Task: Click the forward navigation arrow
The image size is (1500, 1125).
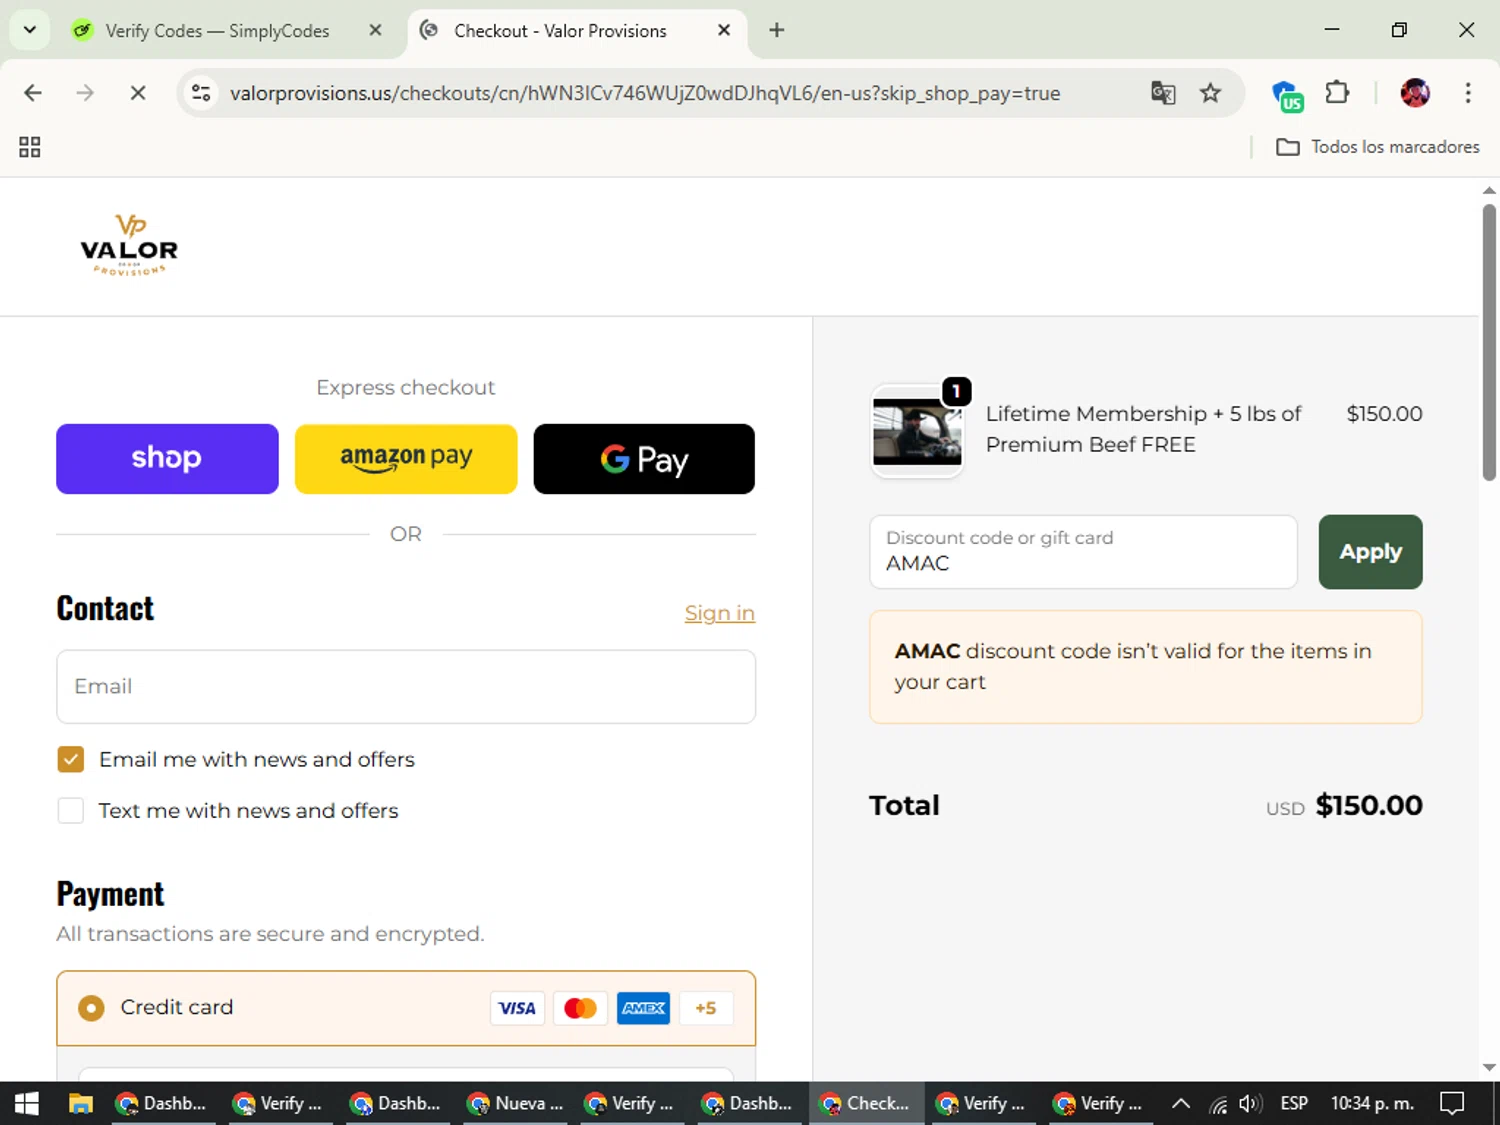Action: [85, 93]
